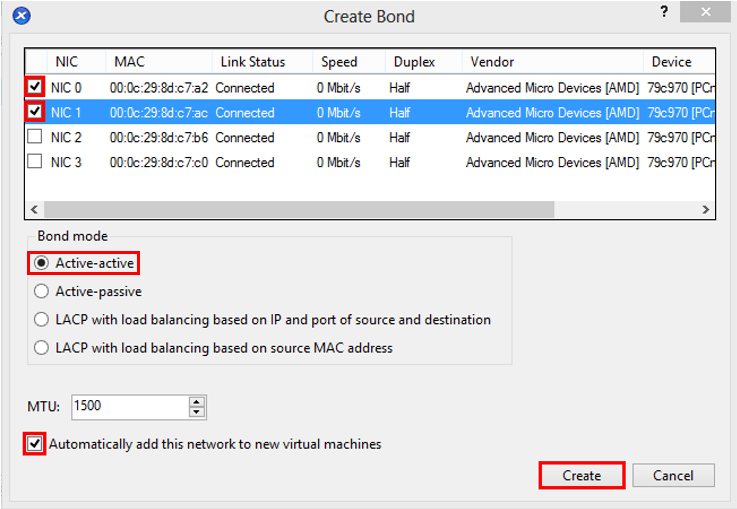Click the Create button

581,475
